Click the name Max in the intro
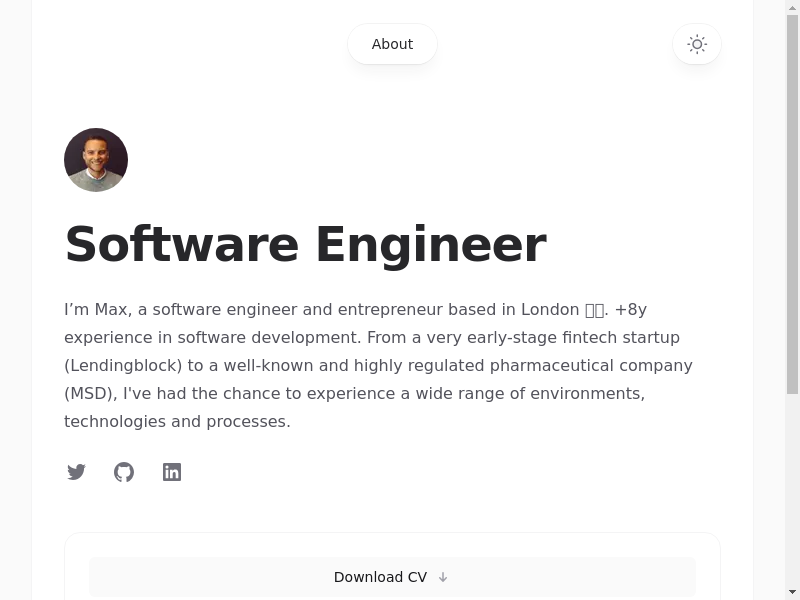Screen dimensions: 800x600 tap(110, 309)
